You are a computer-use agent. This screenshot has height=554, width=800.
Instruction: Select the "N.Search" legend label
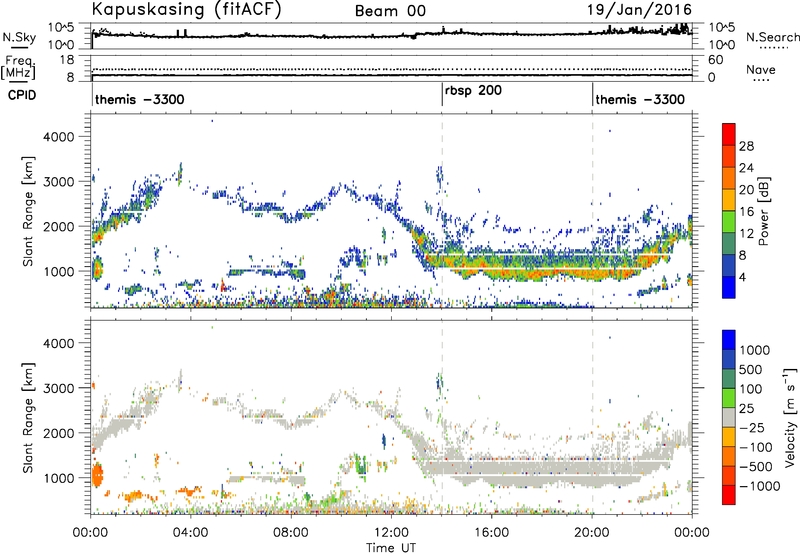(772, 37)
